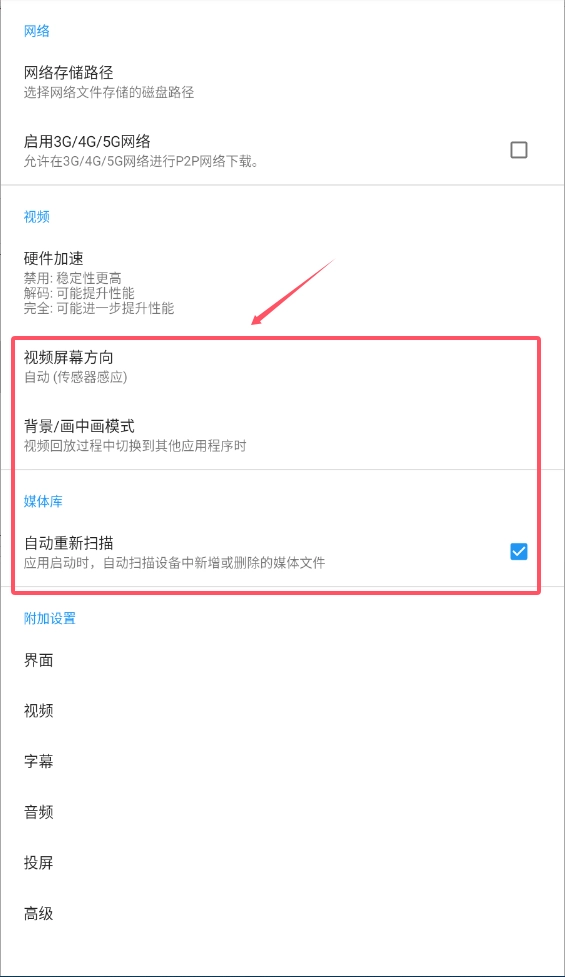Click 选择网络文件存储的磁盘路径 description text
Screen dimensions: 565x977
click(109, 93)
